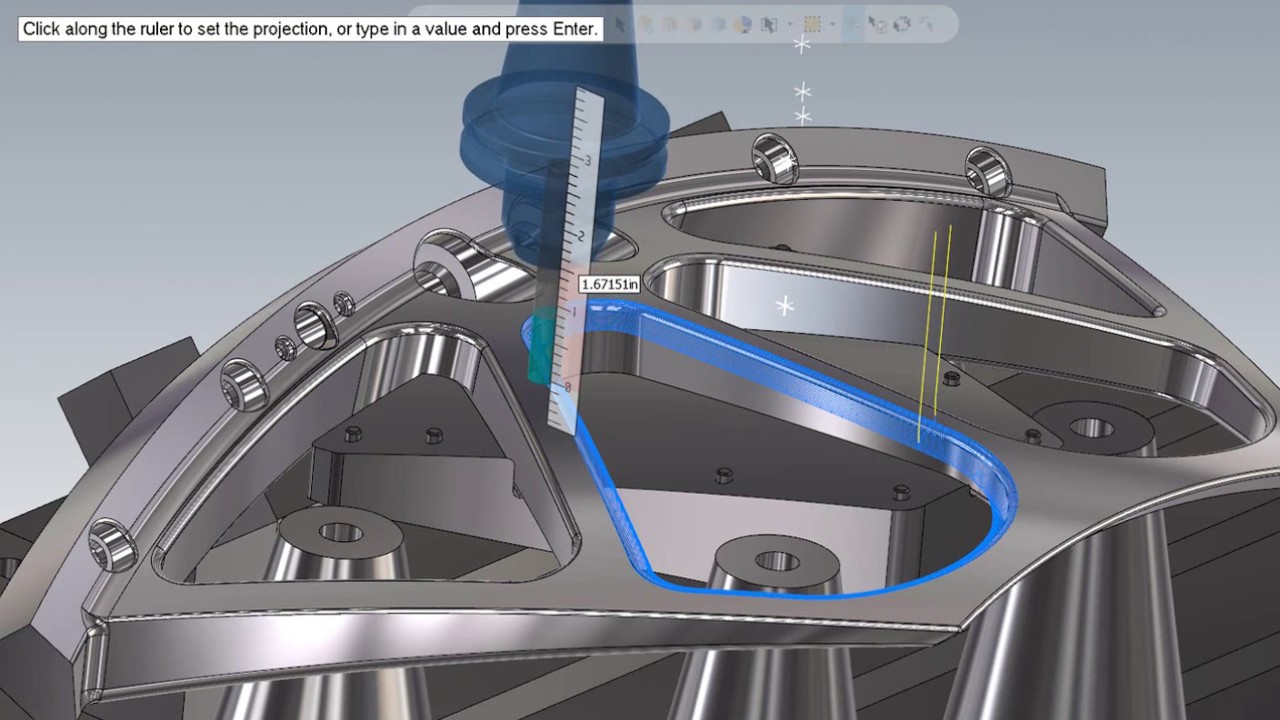Click the ruler at the 0 mark
This screenshot has height=720, width=1280.
[x=568, y=386]
